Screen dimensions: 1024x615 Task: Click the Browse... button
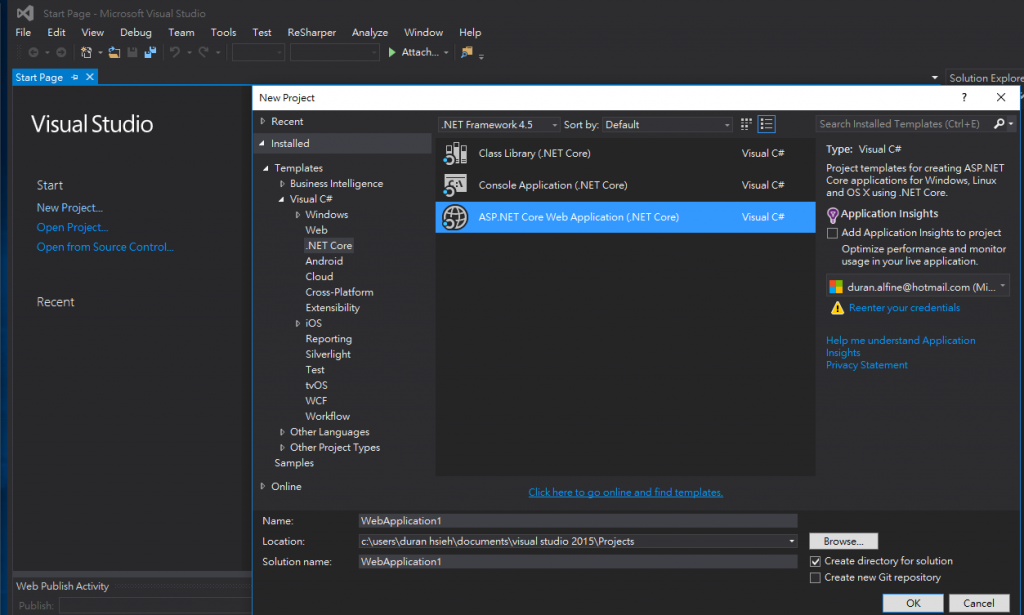click(x=843, y=541)
